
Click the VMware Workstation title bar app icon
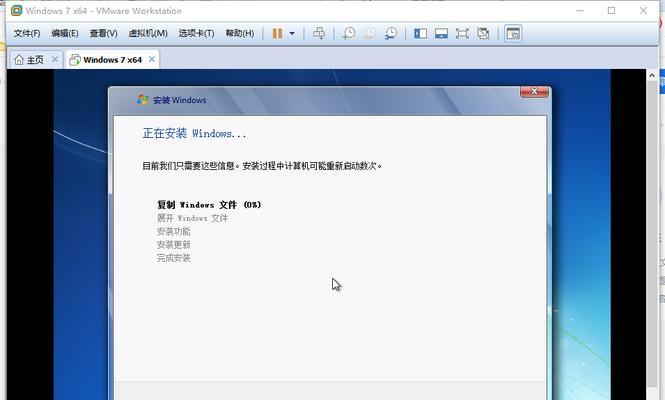[x=16, y=11]
